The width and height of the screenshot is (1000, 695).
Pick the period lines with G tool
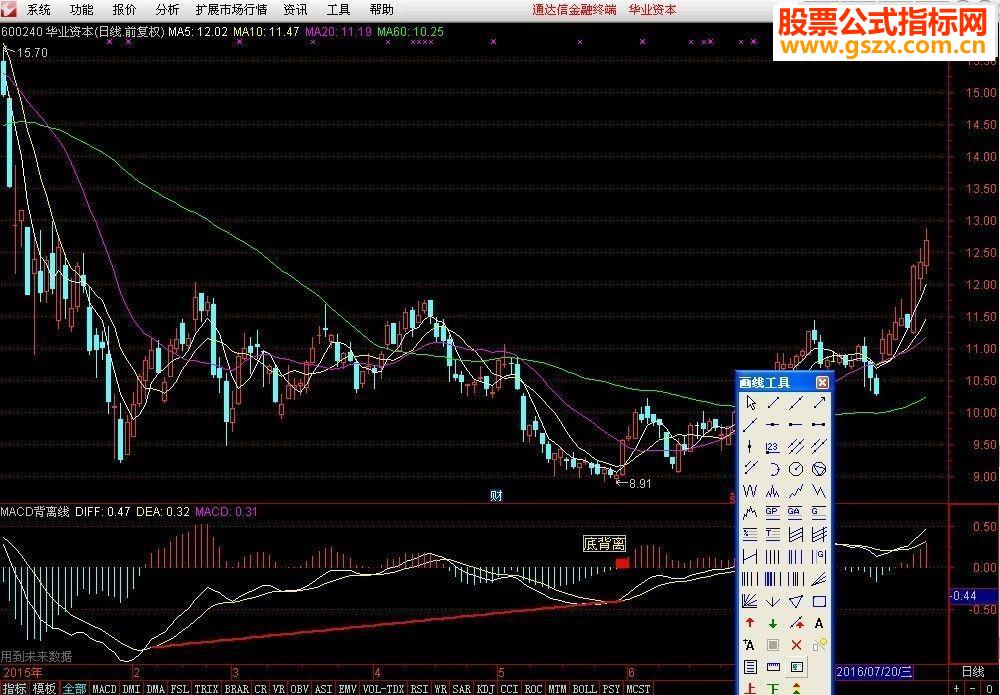click(x=820, y=557)
